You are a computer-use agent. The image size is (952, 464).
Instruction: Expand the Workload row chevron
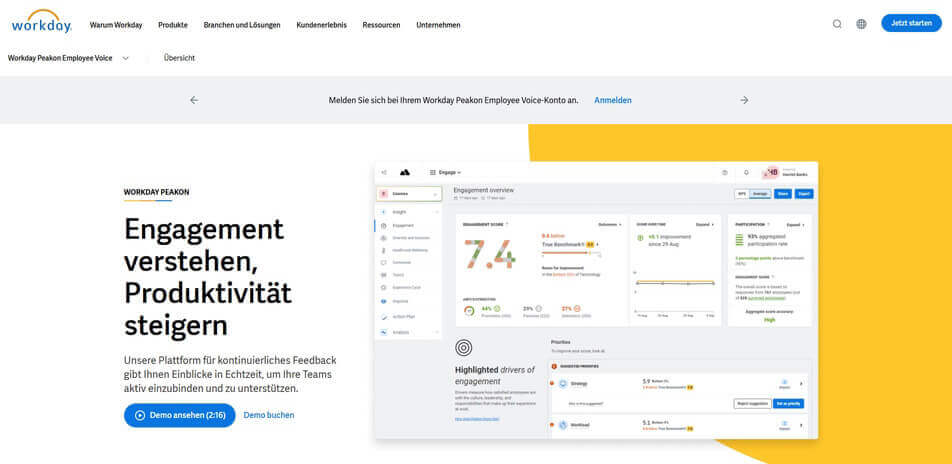(x=801, y=425)
